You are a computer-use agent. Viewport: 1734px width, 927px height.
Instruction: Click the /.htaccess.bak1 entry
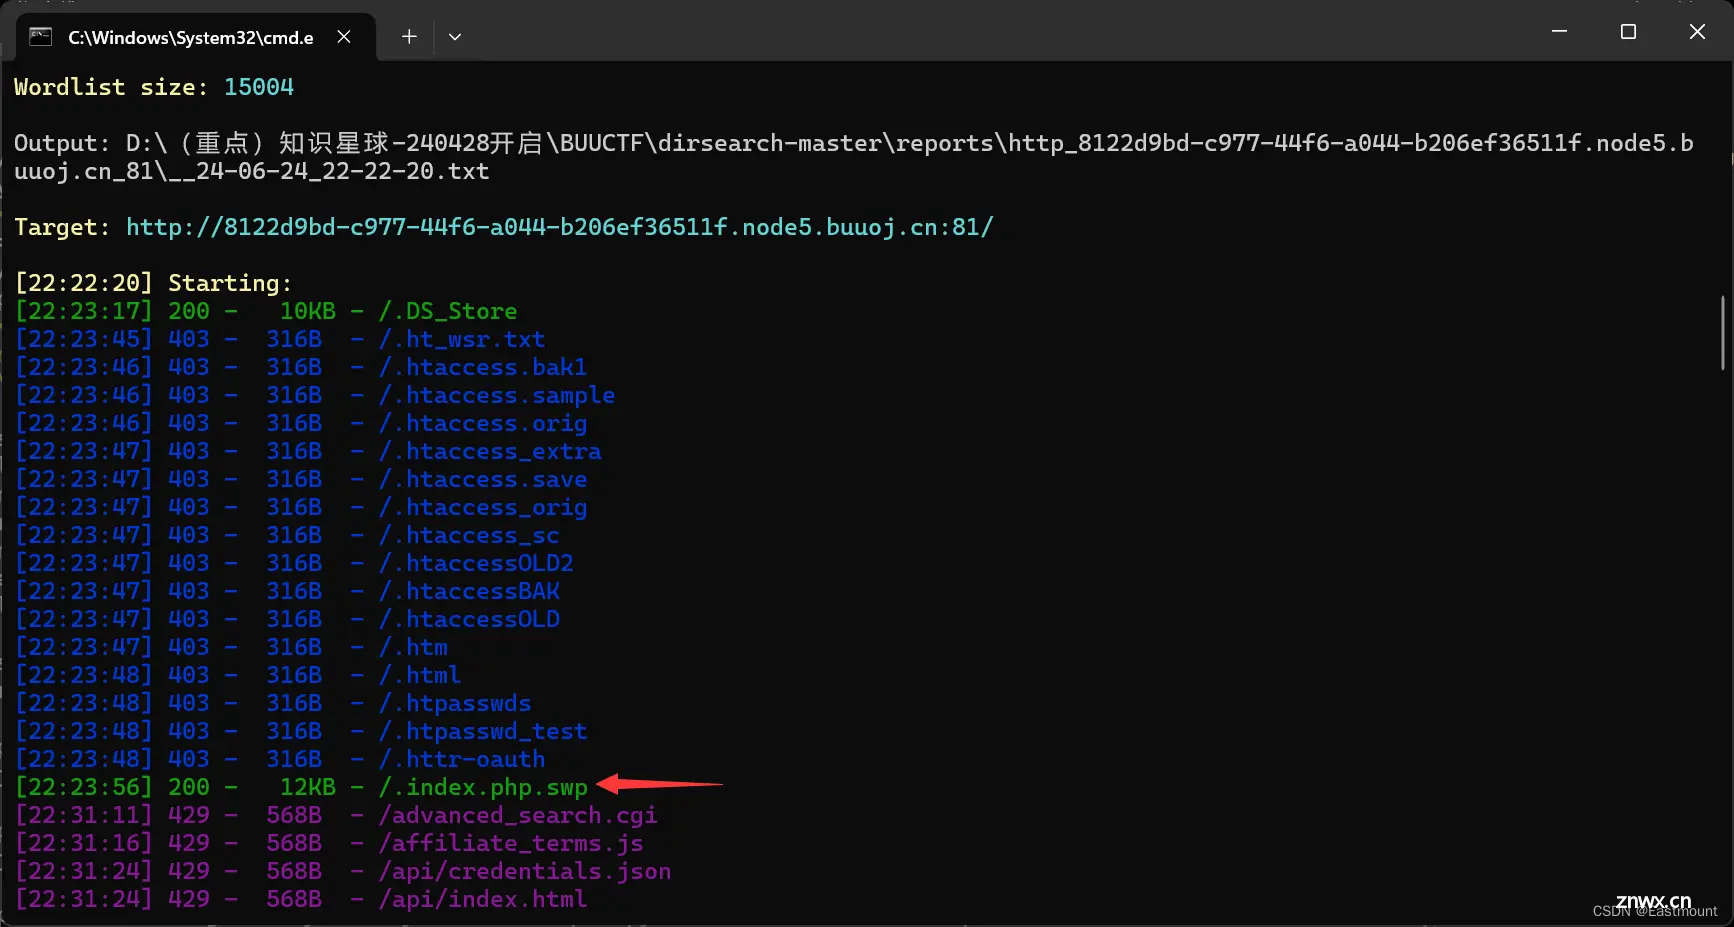pyautogui.click(x=483, y=367)
